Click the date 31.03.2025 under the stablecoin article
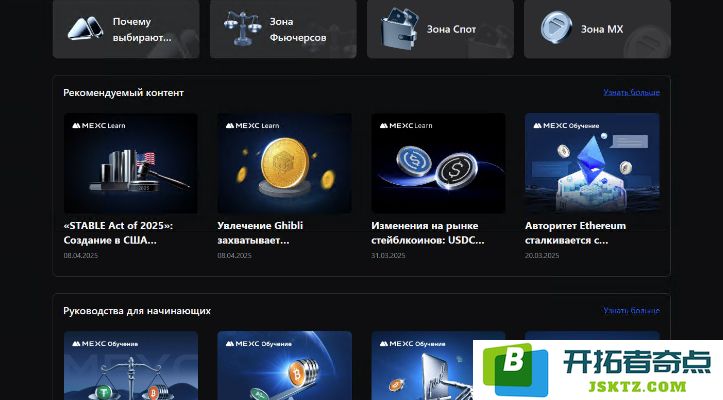The width and height of the screenshot is (723, 400). click(388, 255)
